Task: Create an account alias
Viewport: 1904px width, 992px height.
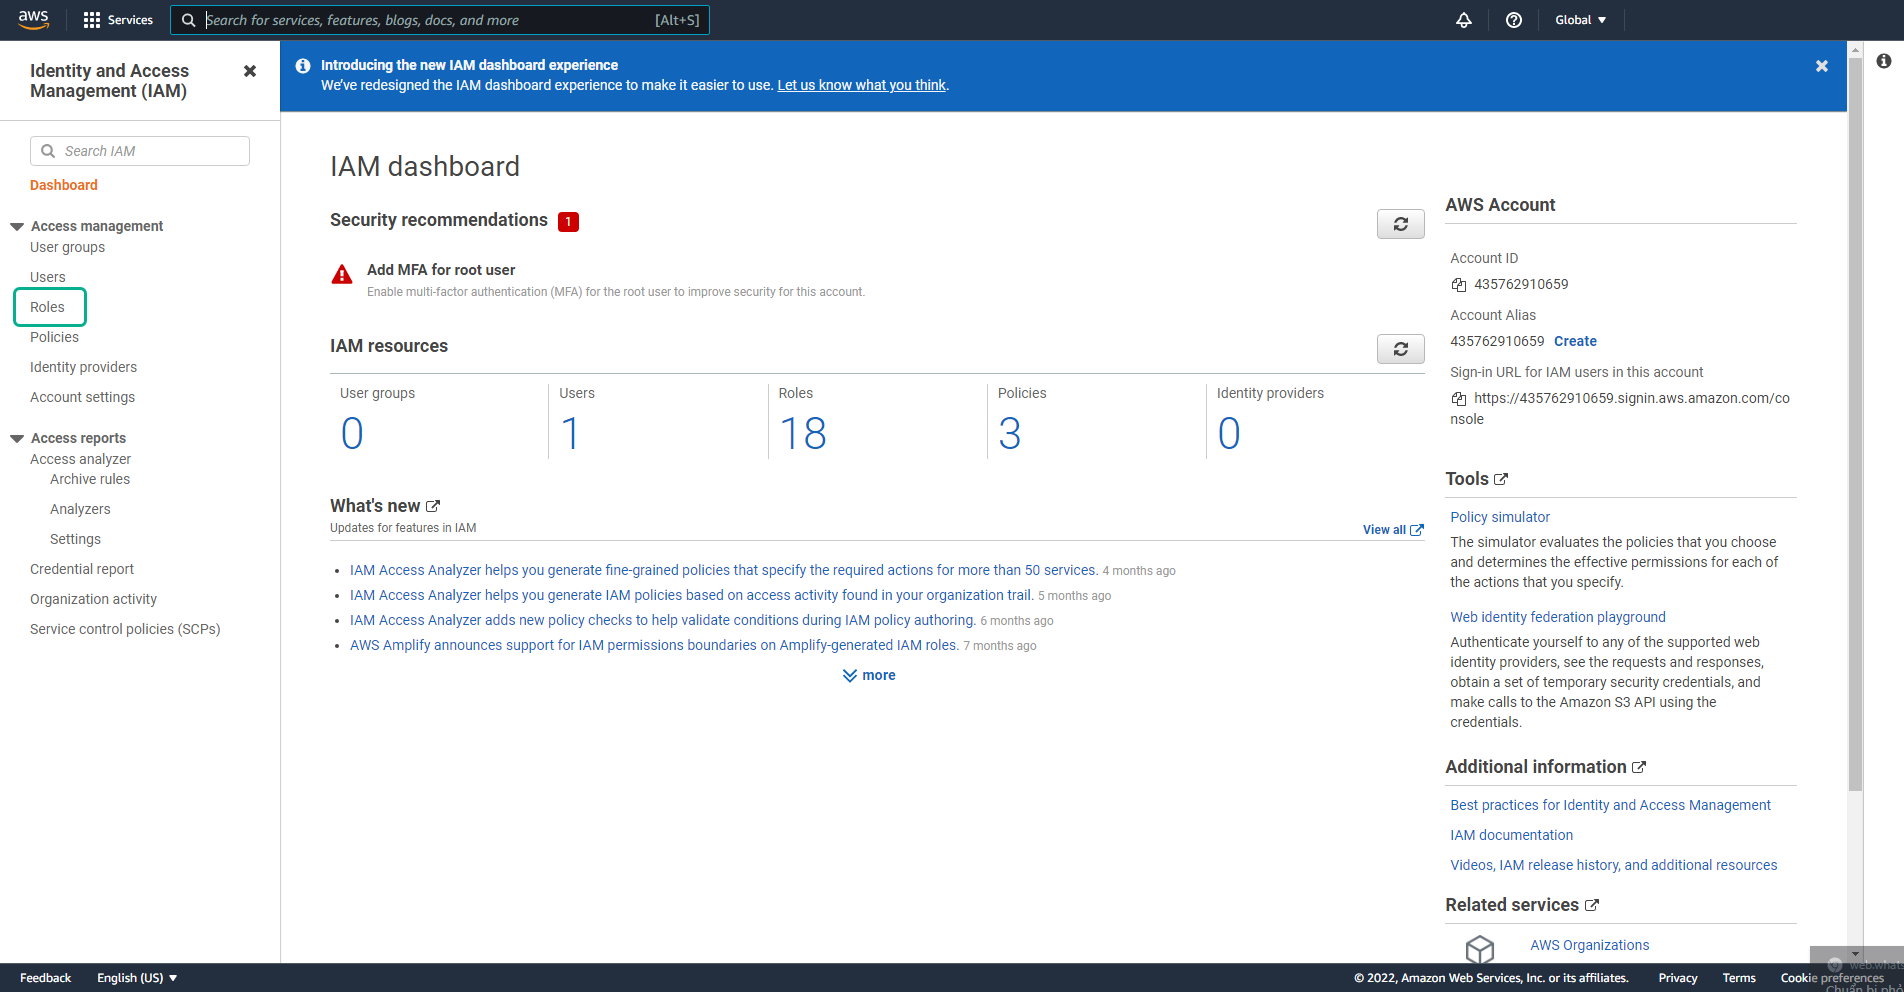Action: pyautogui.click(x=1574, y=341)
